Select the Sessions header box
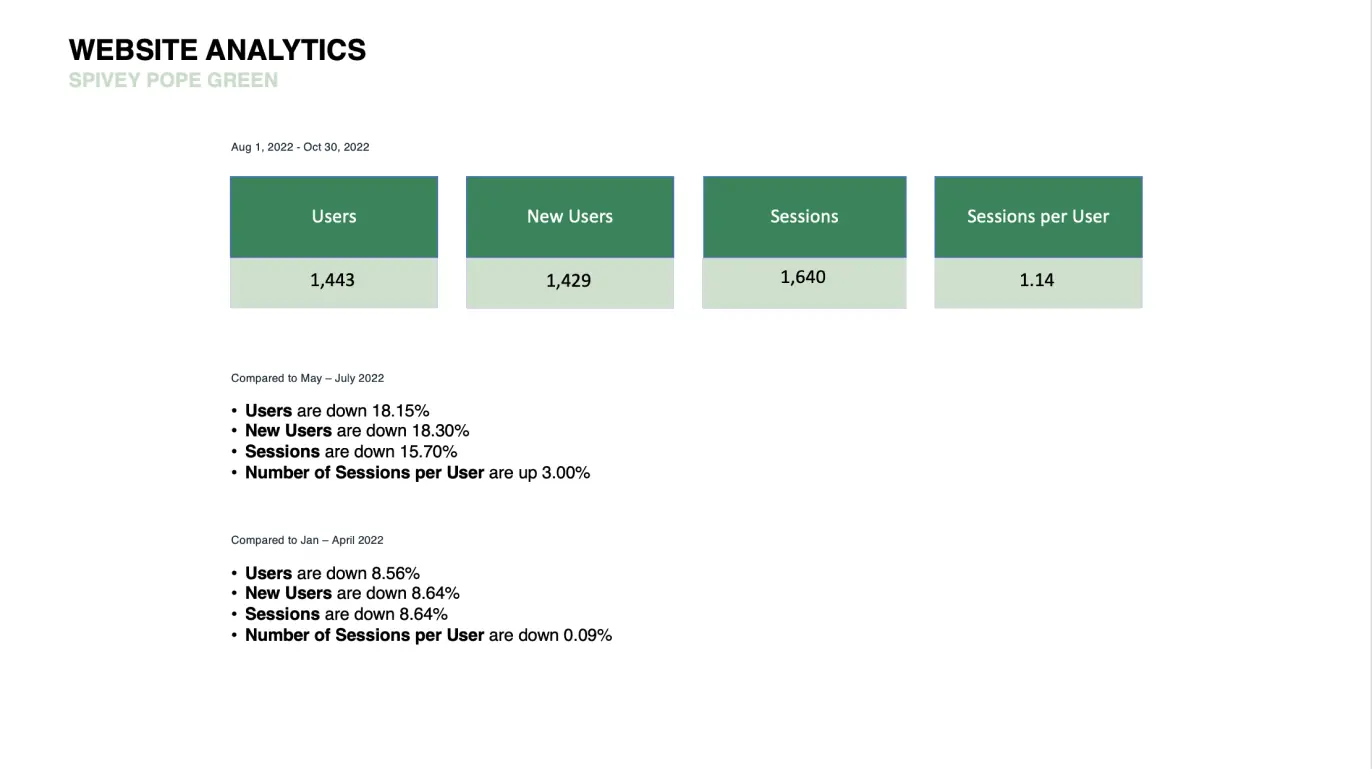1372x769 pixels. (x=804, y=217)
